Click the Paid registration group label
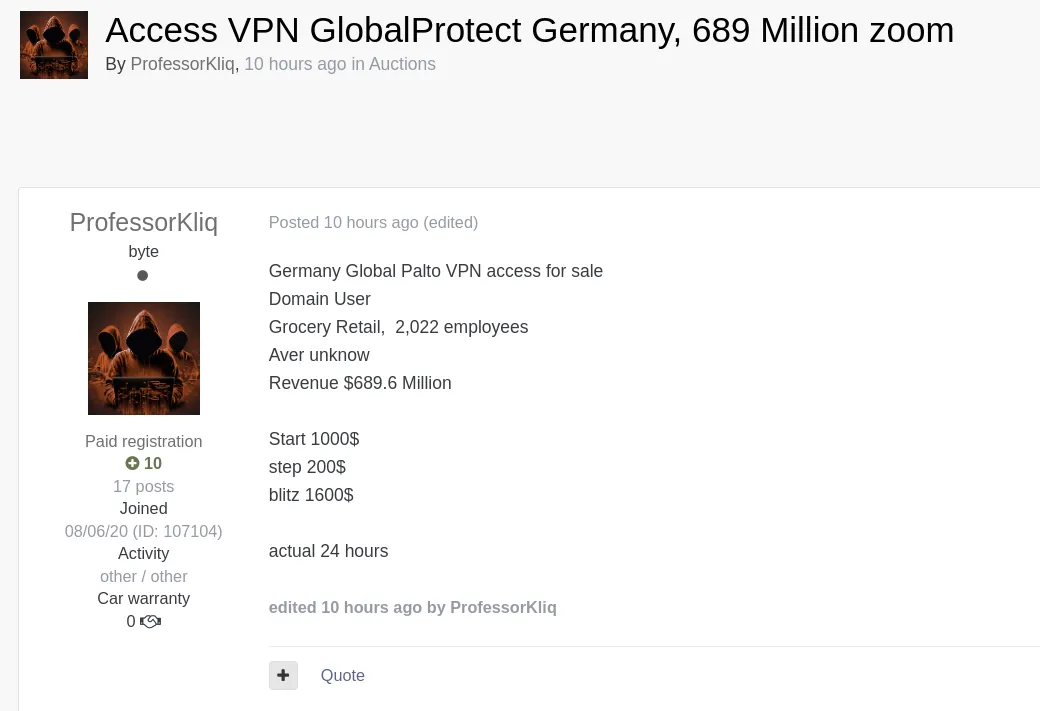This screenshot has width=1040, height=711. 143,441
